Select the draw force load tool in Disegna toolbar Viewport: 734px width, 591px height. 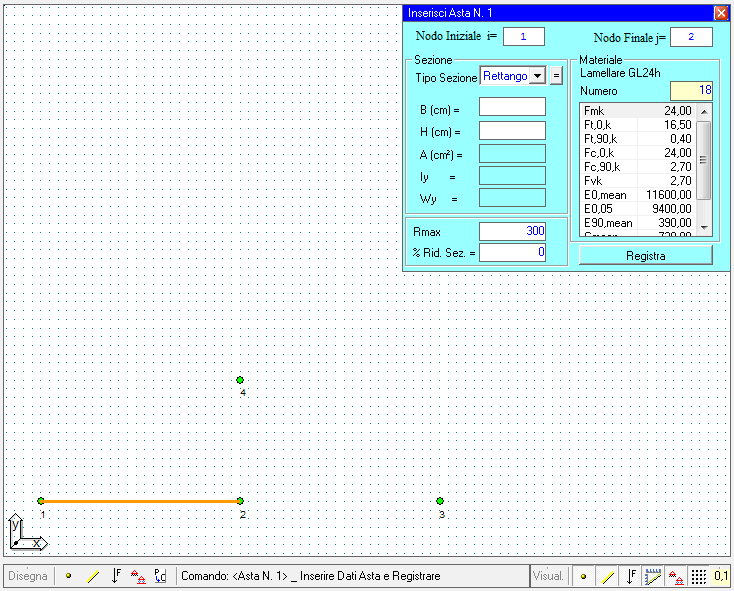[116, 576]
